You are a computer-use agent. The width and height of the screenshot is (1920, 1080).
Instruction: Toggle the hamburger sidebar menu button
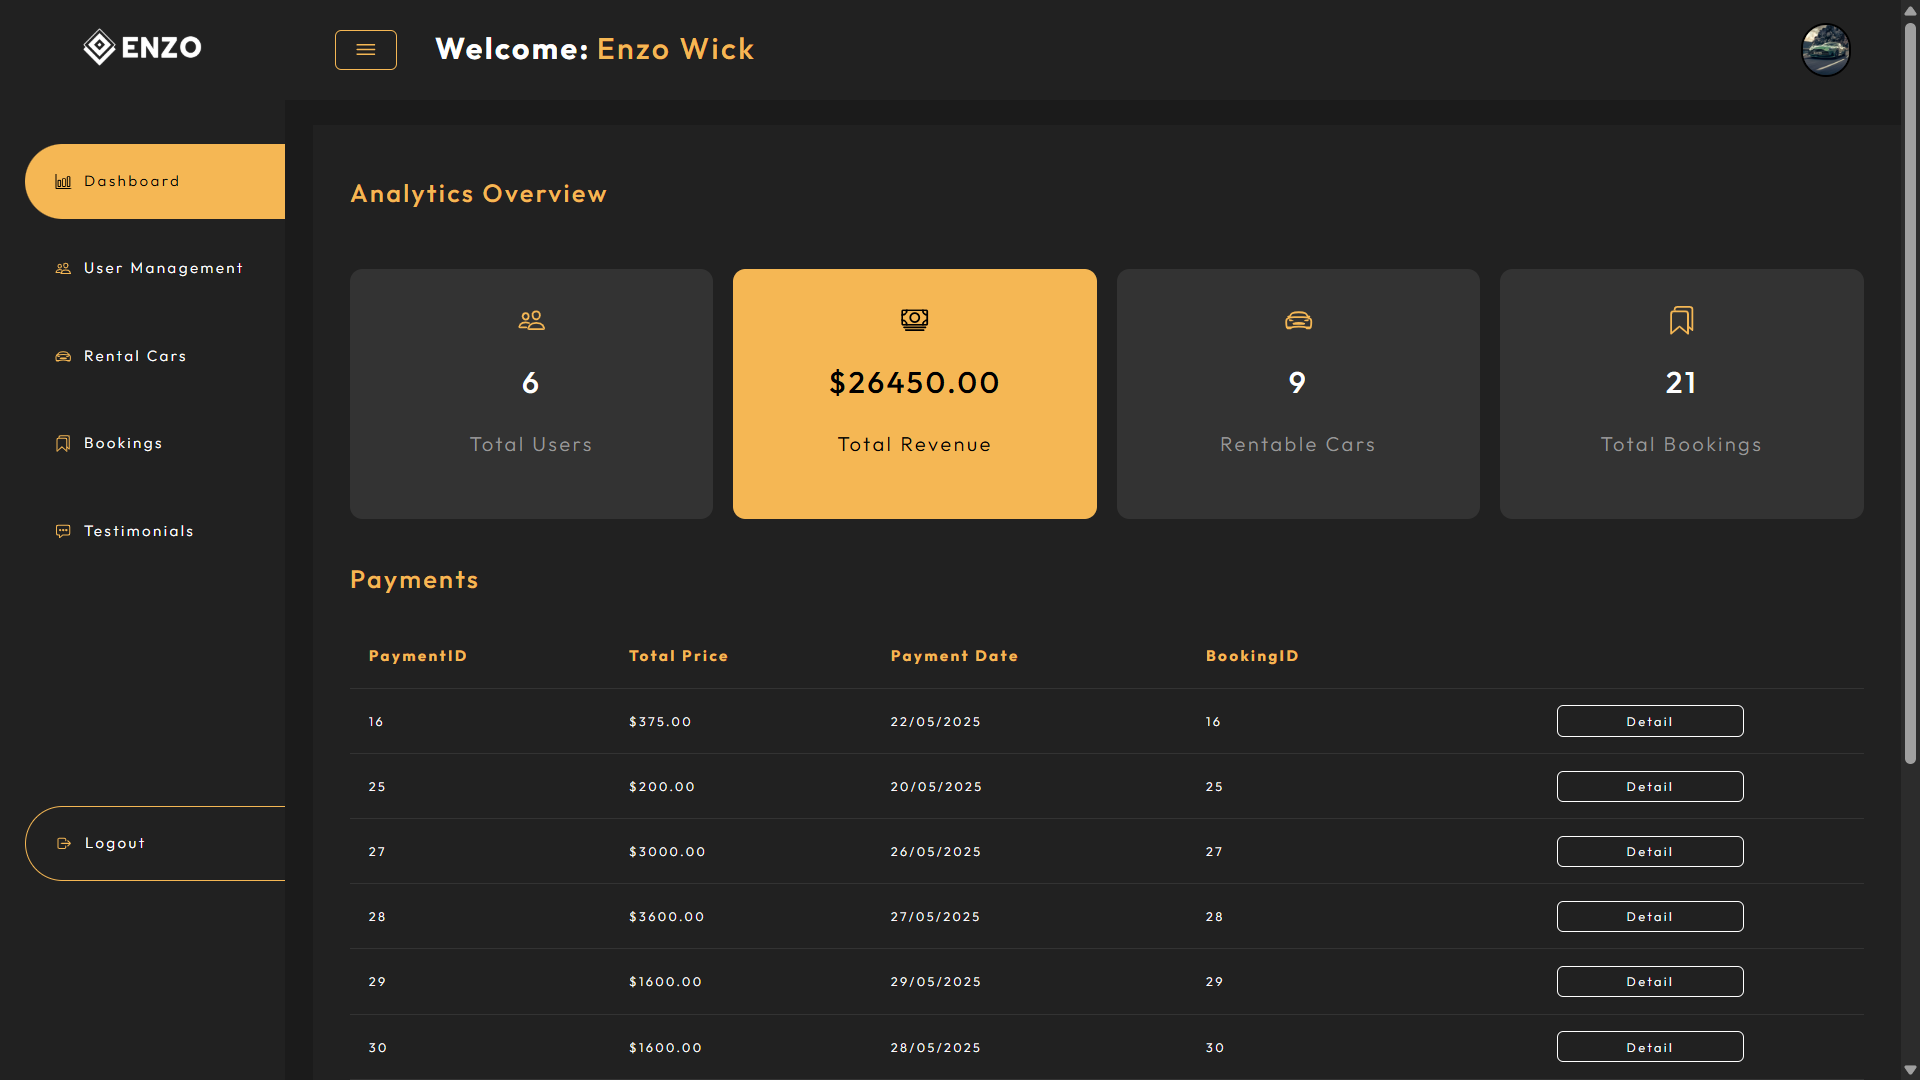(x=365, y=50)
